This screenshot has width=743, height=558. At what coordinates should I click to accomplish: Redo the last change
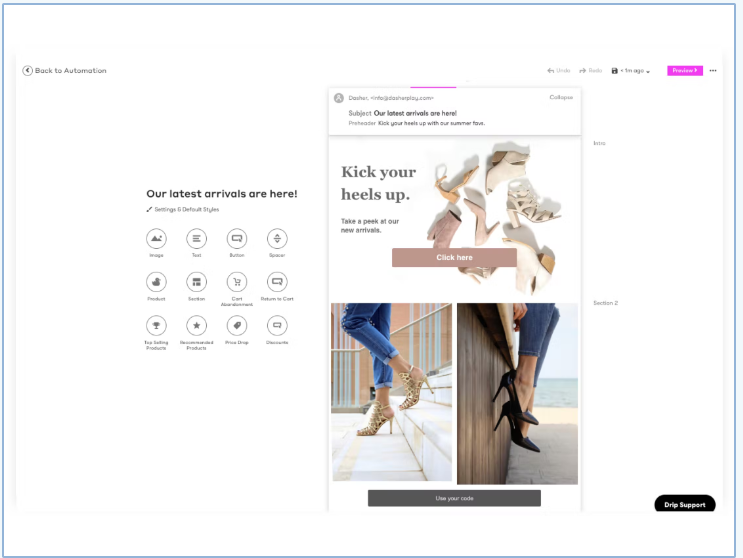(x=590, y=71)
